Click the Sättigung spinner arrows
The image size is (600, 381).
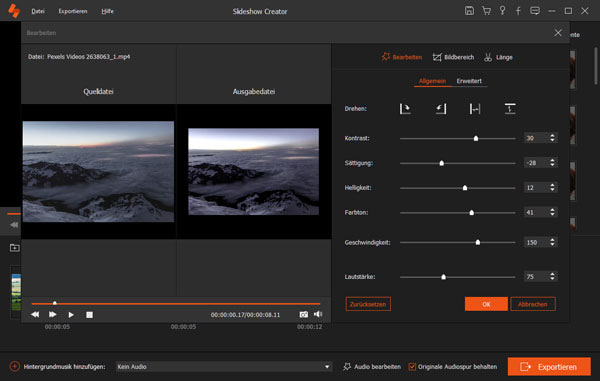coord(552,163)
